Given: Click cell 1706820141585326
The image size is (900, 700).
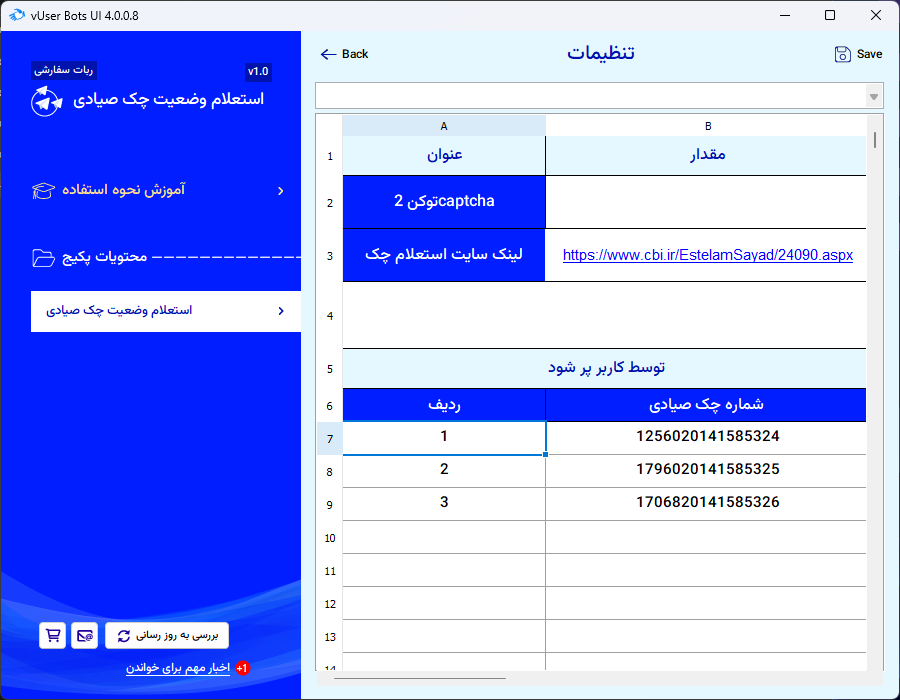Looking at the screenshot, I should tap(705, 503).
